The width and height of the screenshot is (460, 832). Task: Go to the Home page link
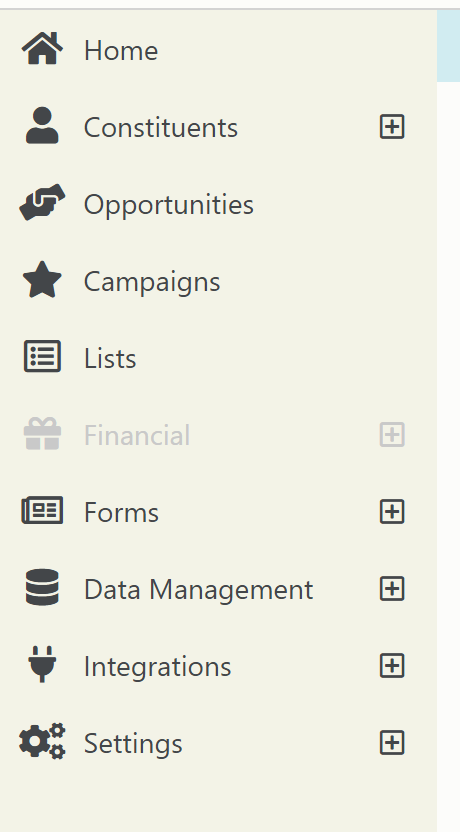point(121,51)
